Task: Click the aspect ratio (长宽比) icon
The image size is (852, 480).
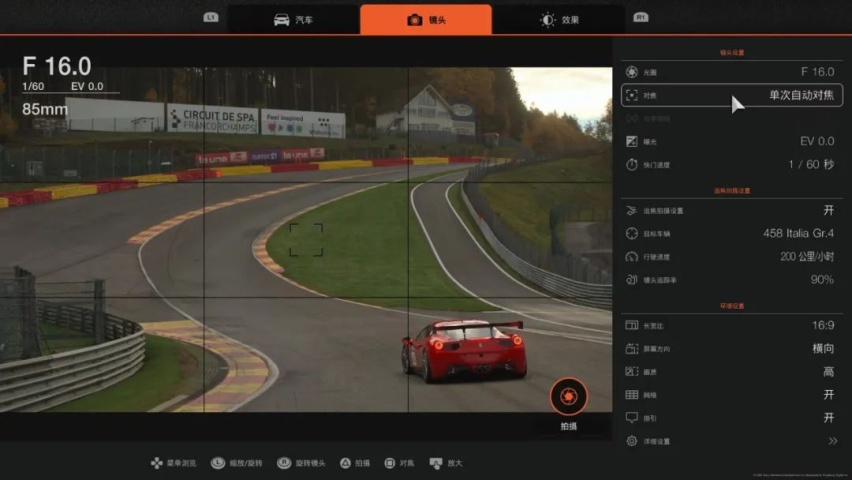Action: pos(631,325)
